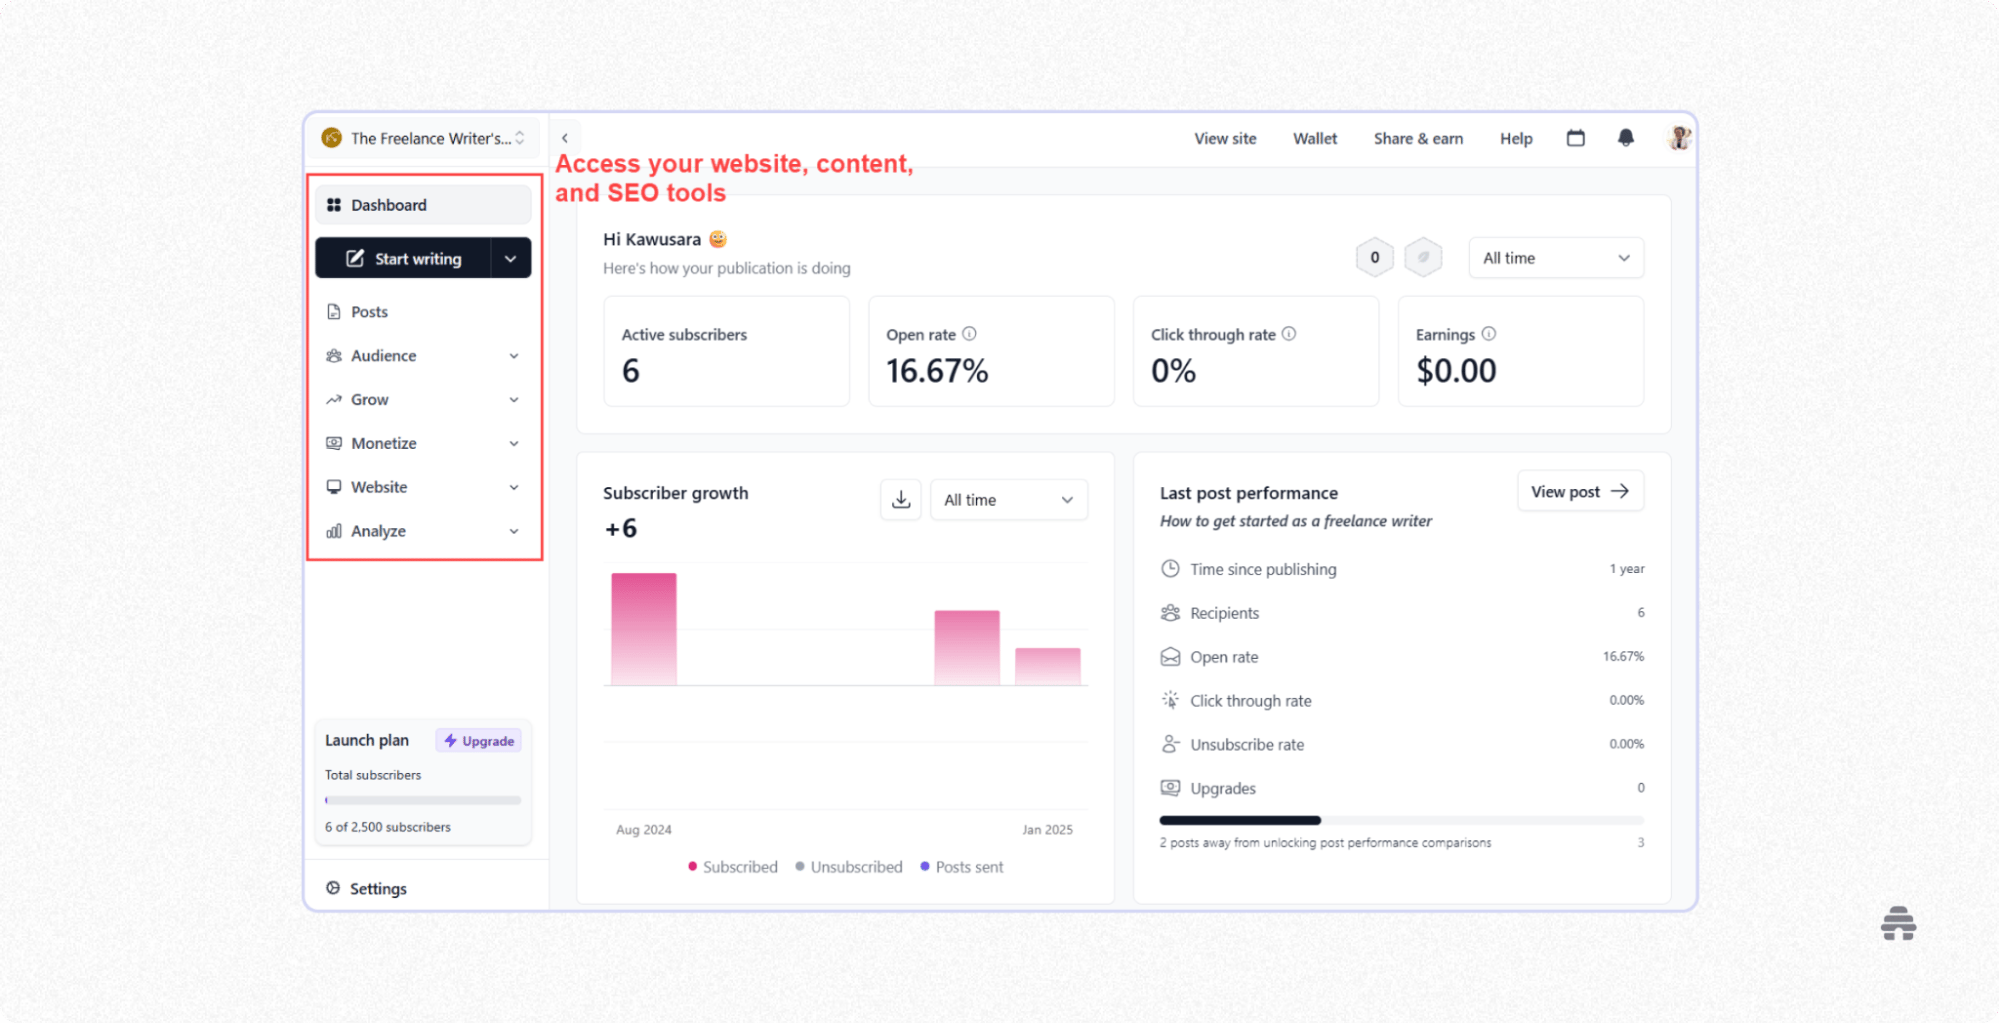
Task: Select the Share & earn menu item
Action: [1418, 138]
